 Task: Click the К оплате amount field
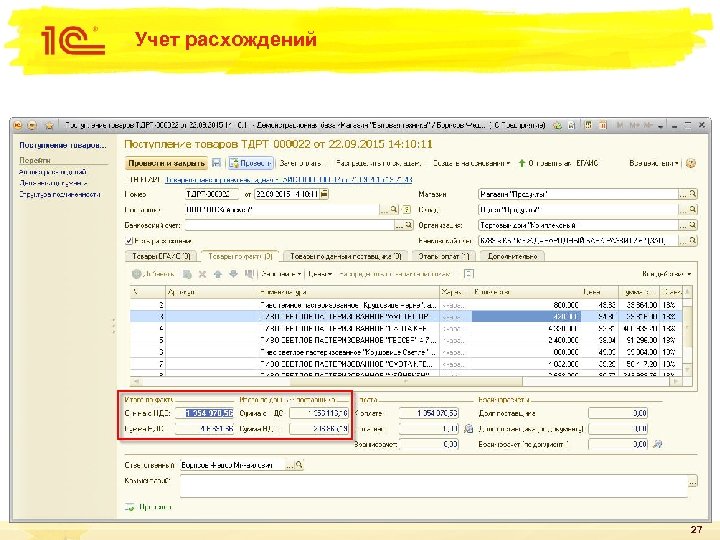point(429,413)
